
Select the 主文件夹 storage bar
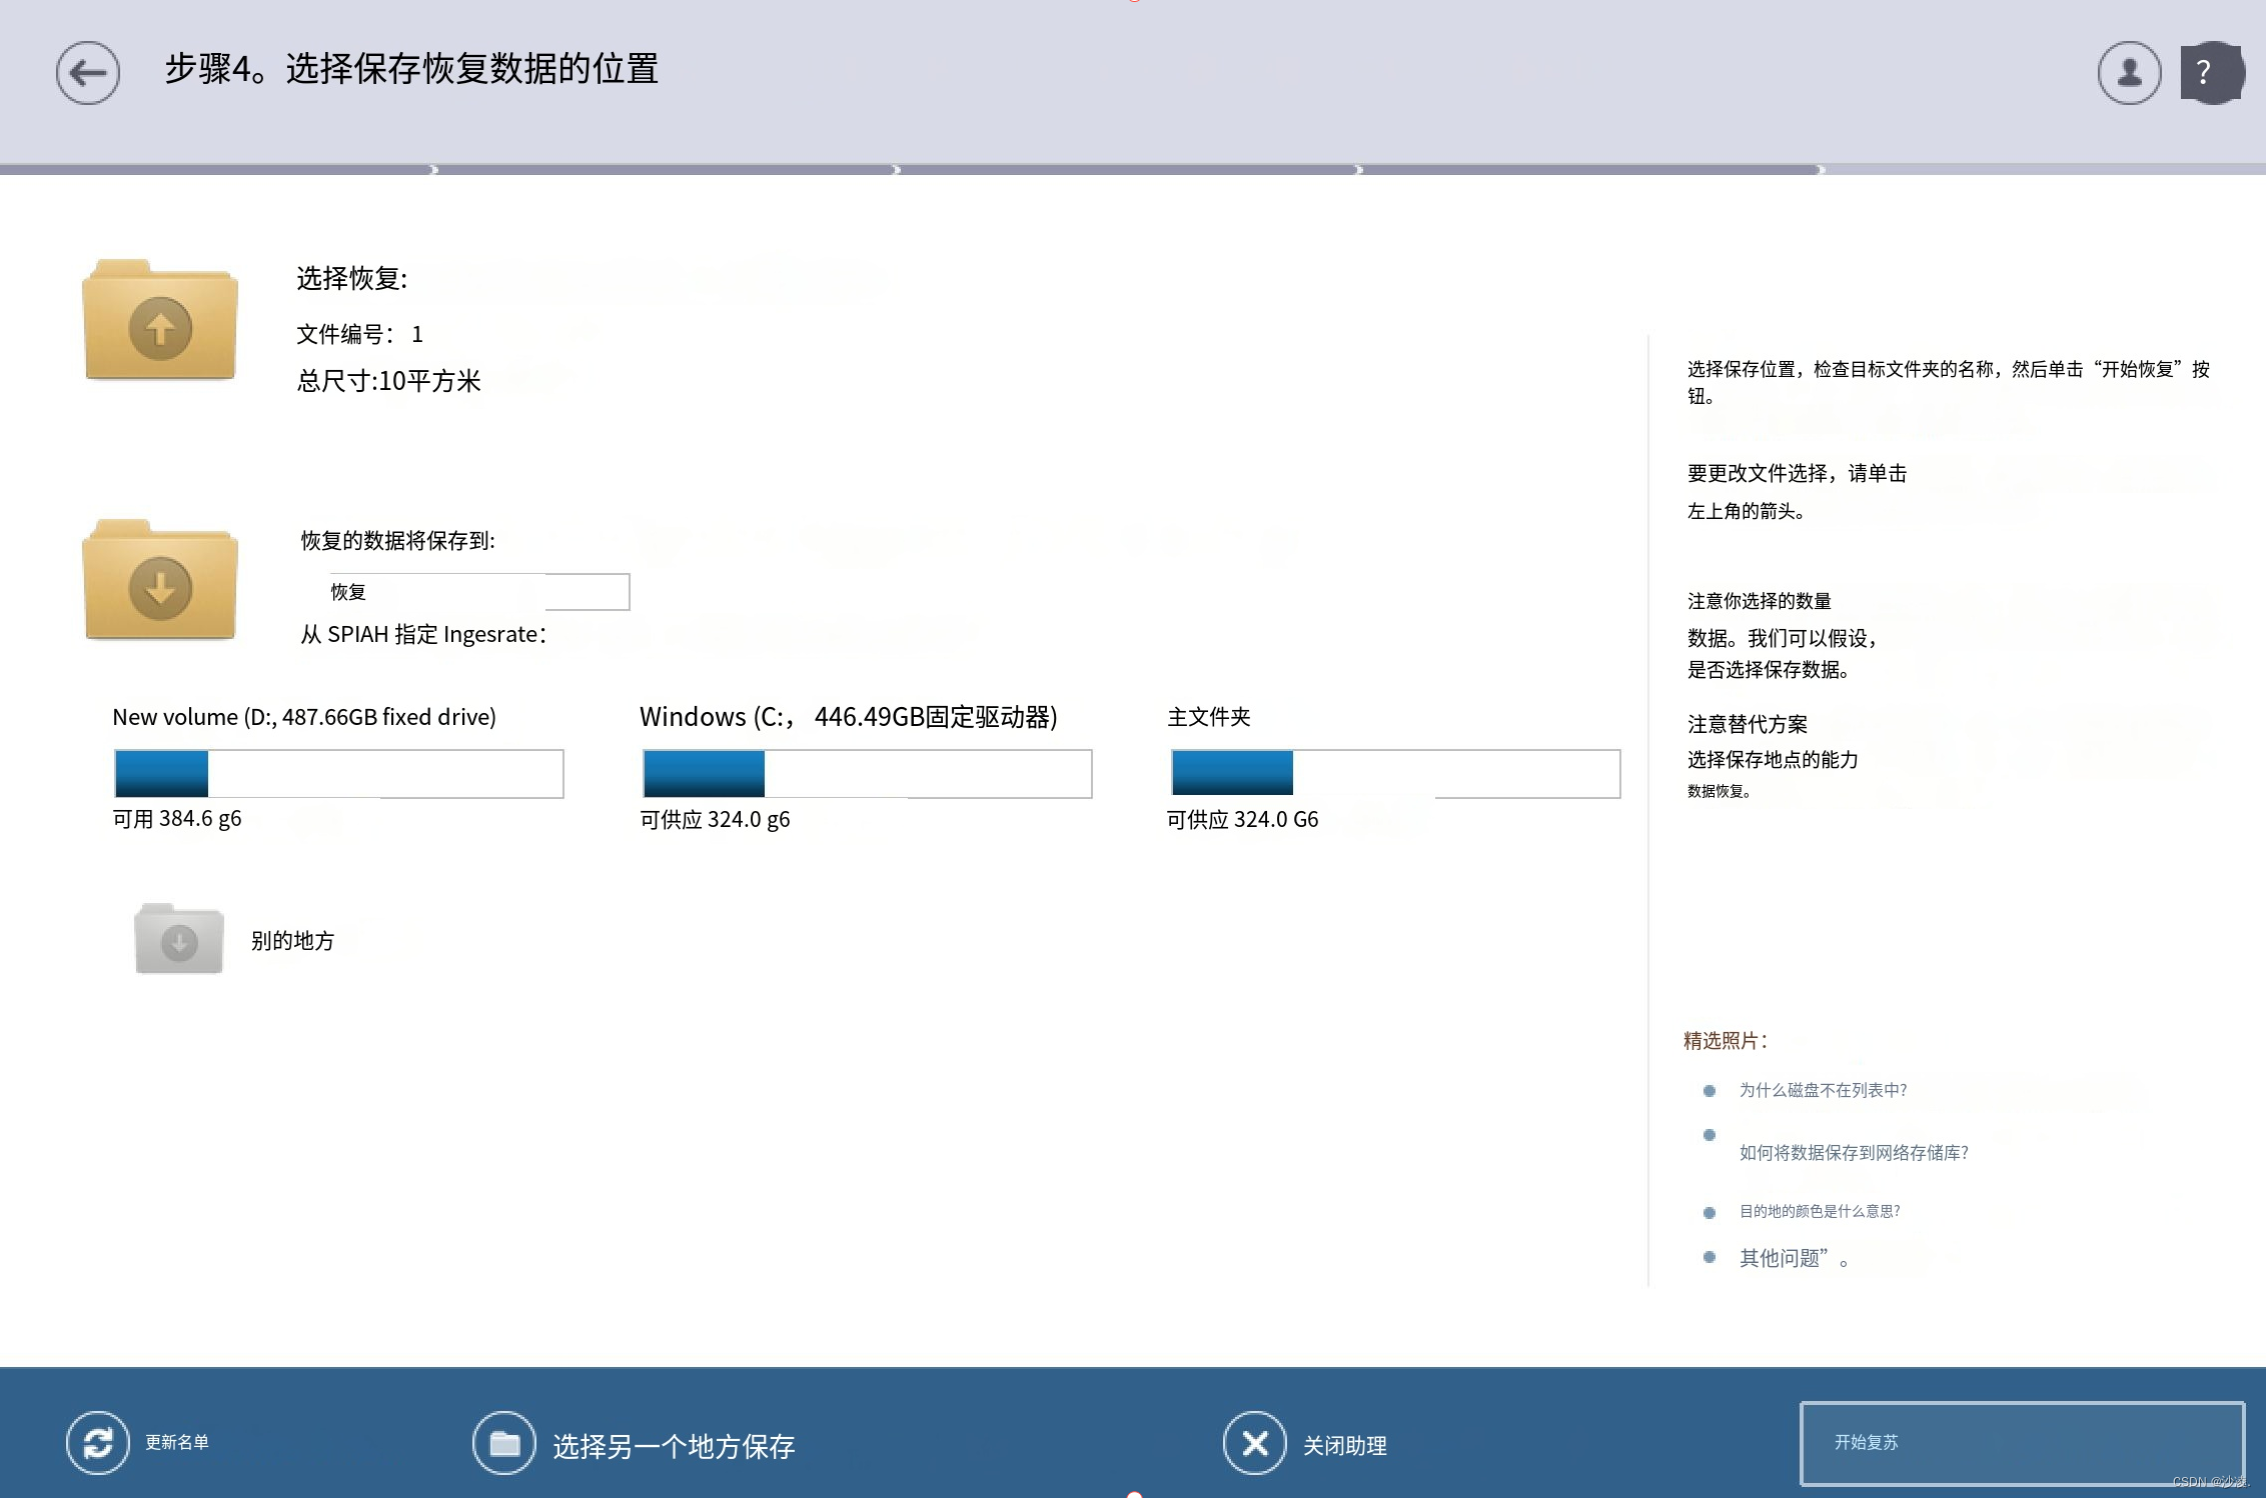[1394, 773]
